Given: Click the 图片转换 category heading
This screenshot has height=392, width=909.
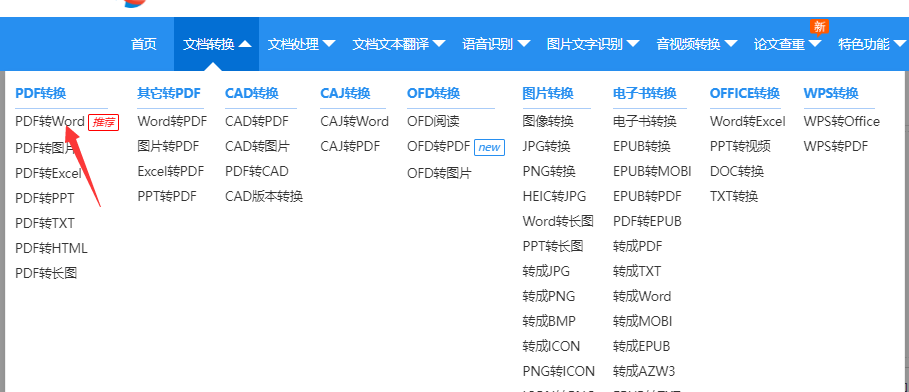Looking at the screenshot, I should click(x=548, y=93).
